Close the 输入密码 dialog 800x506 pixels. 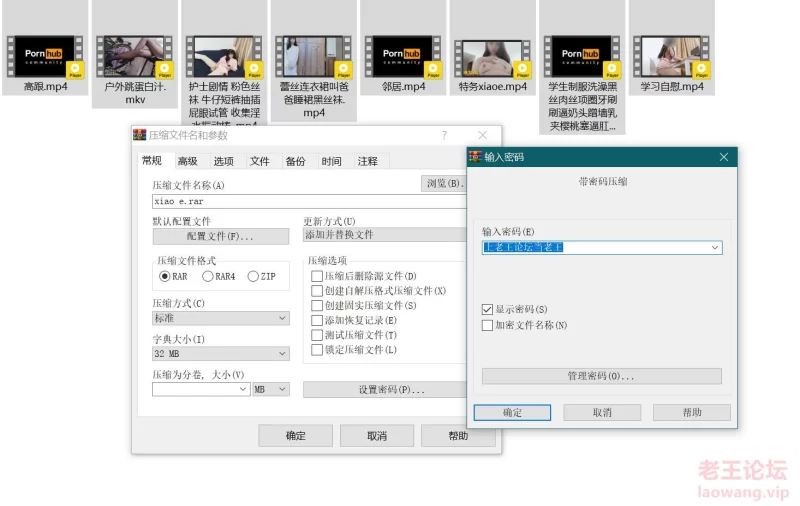tap(723, 157)
